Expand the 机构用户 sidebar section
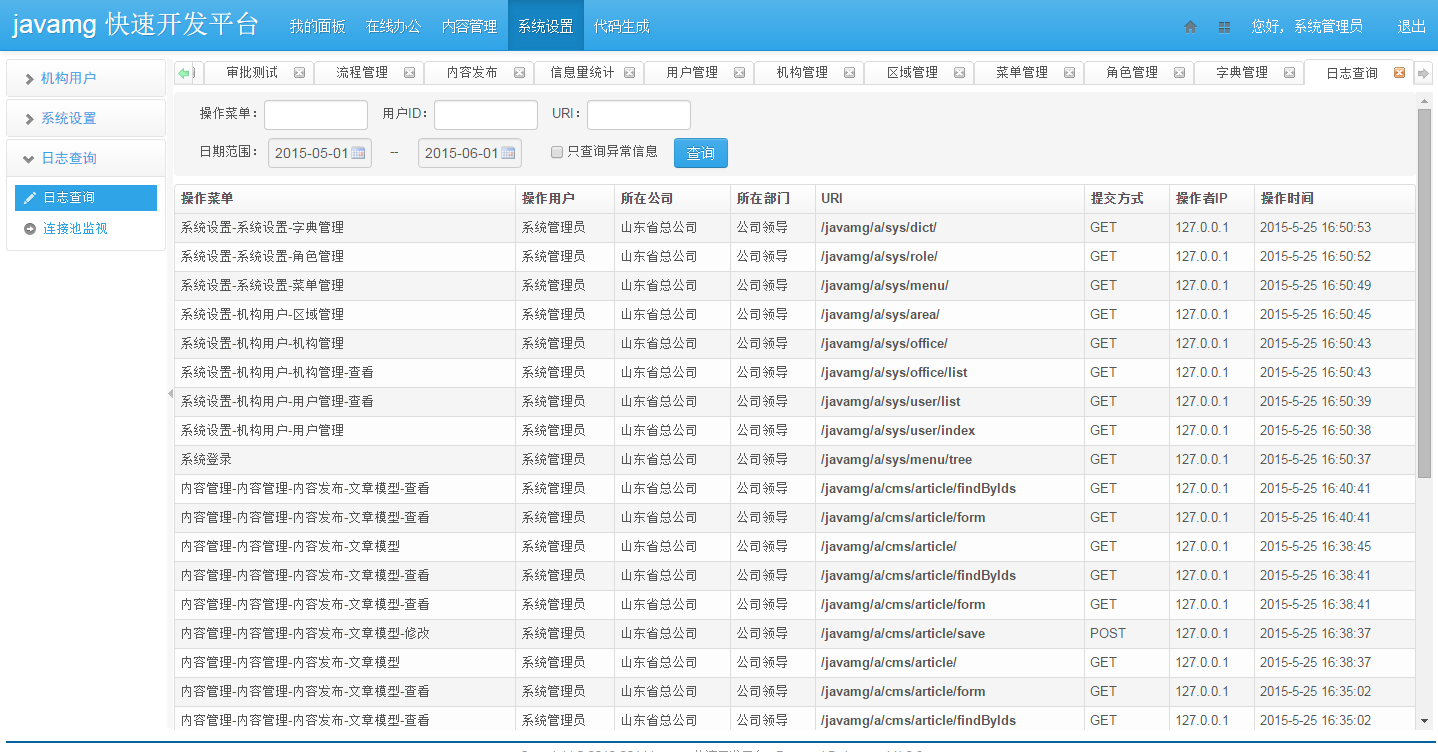This screenshot has height=752, width=1438. pyautogui.click(x=85, y=78)
